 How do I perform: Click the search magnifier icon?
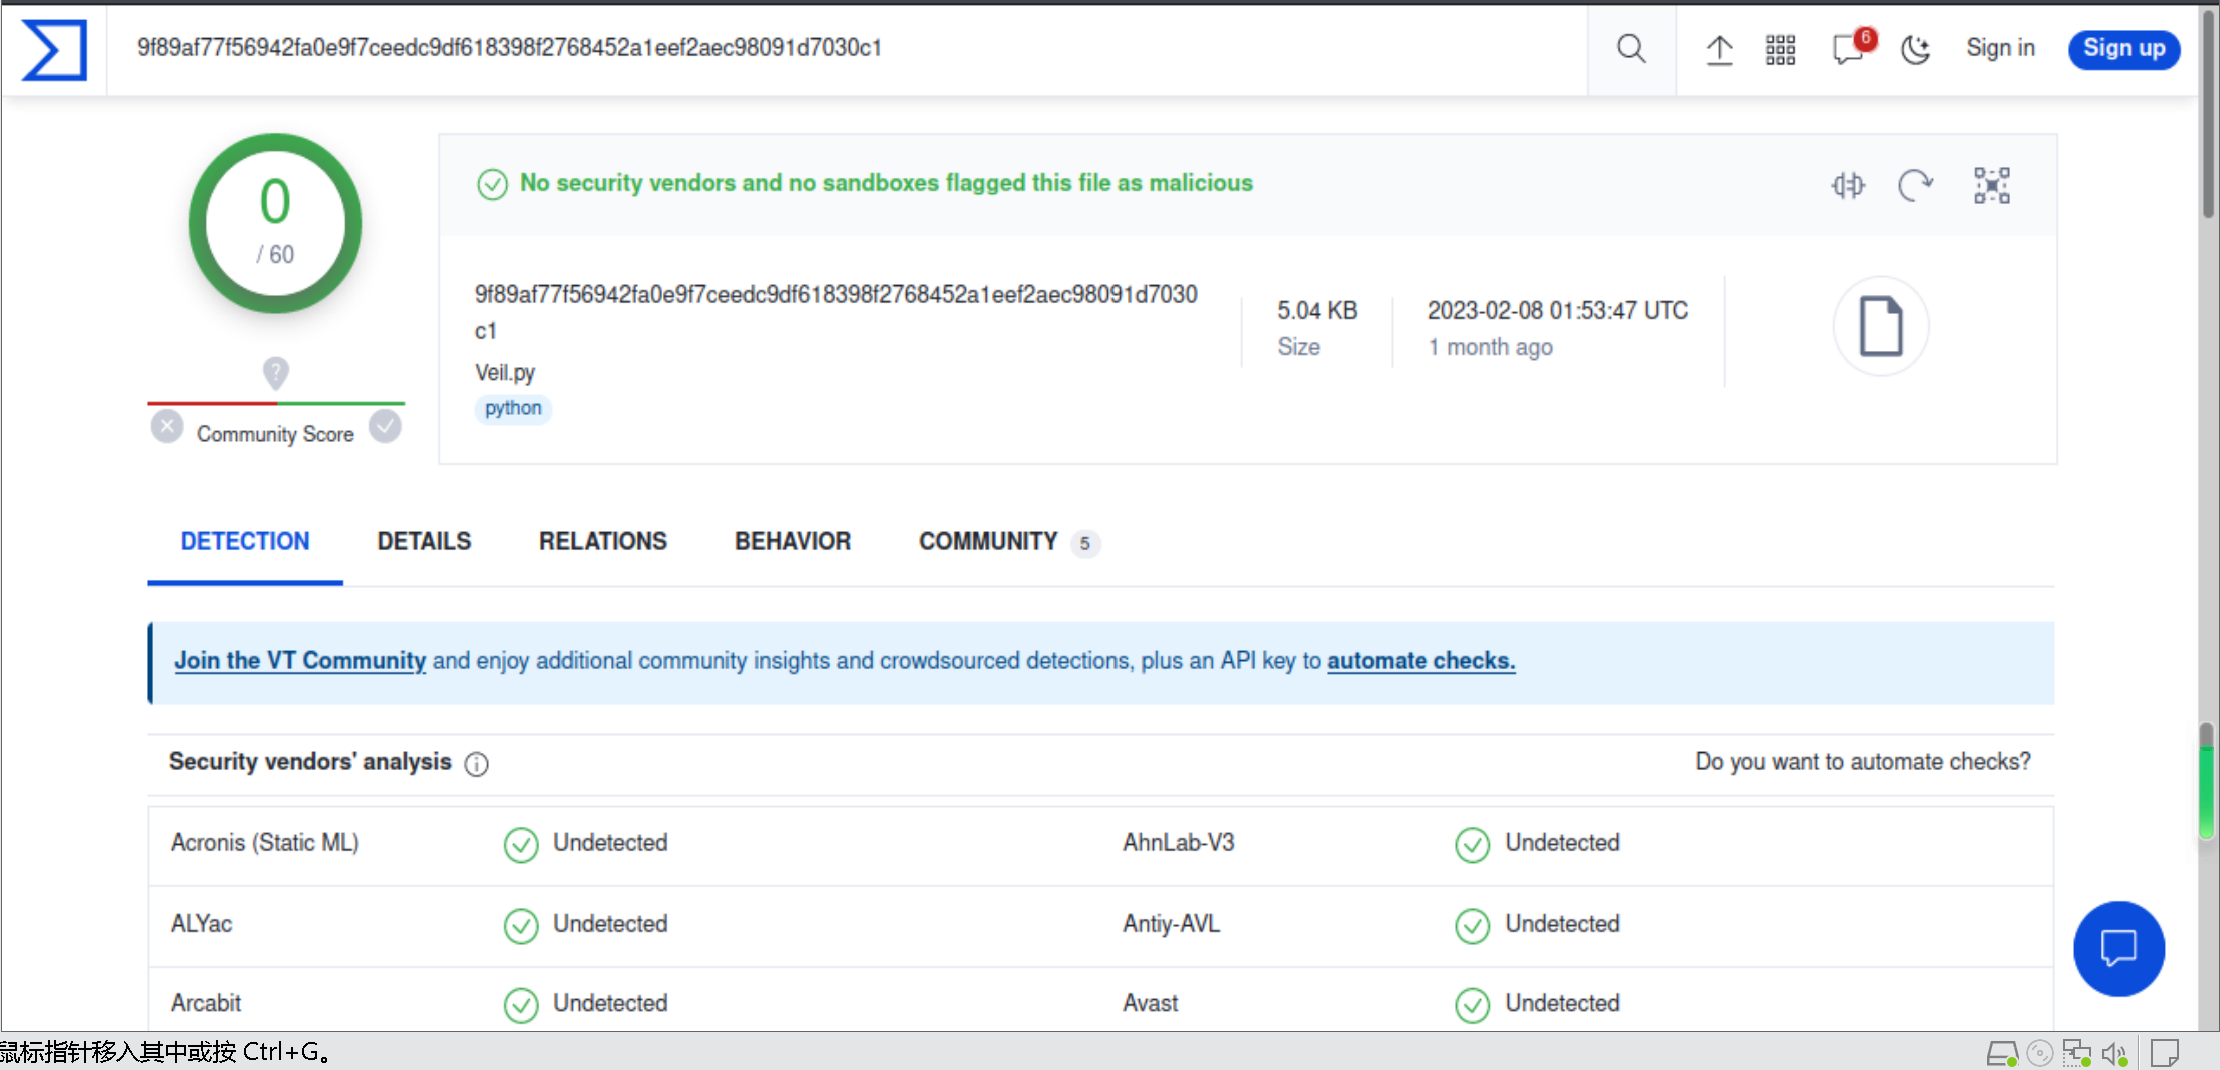(1631, 49)
